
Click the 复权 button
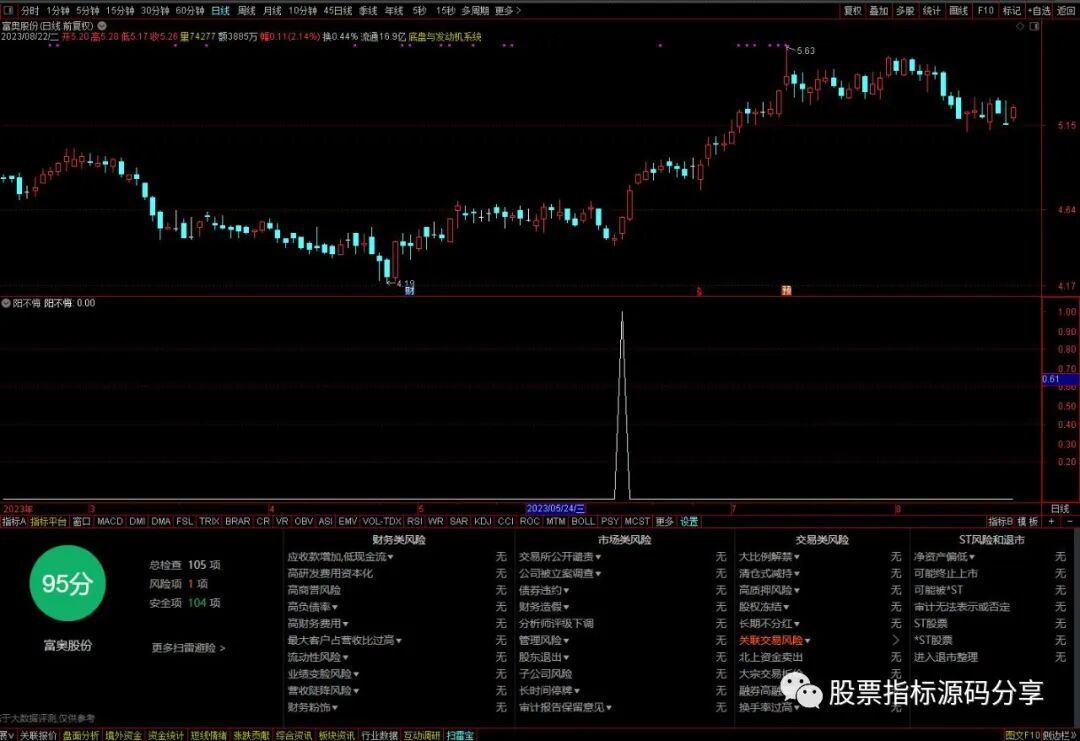853,10
